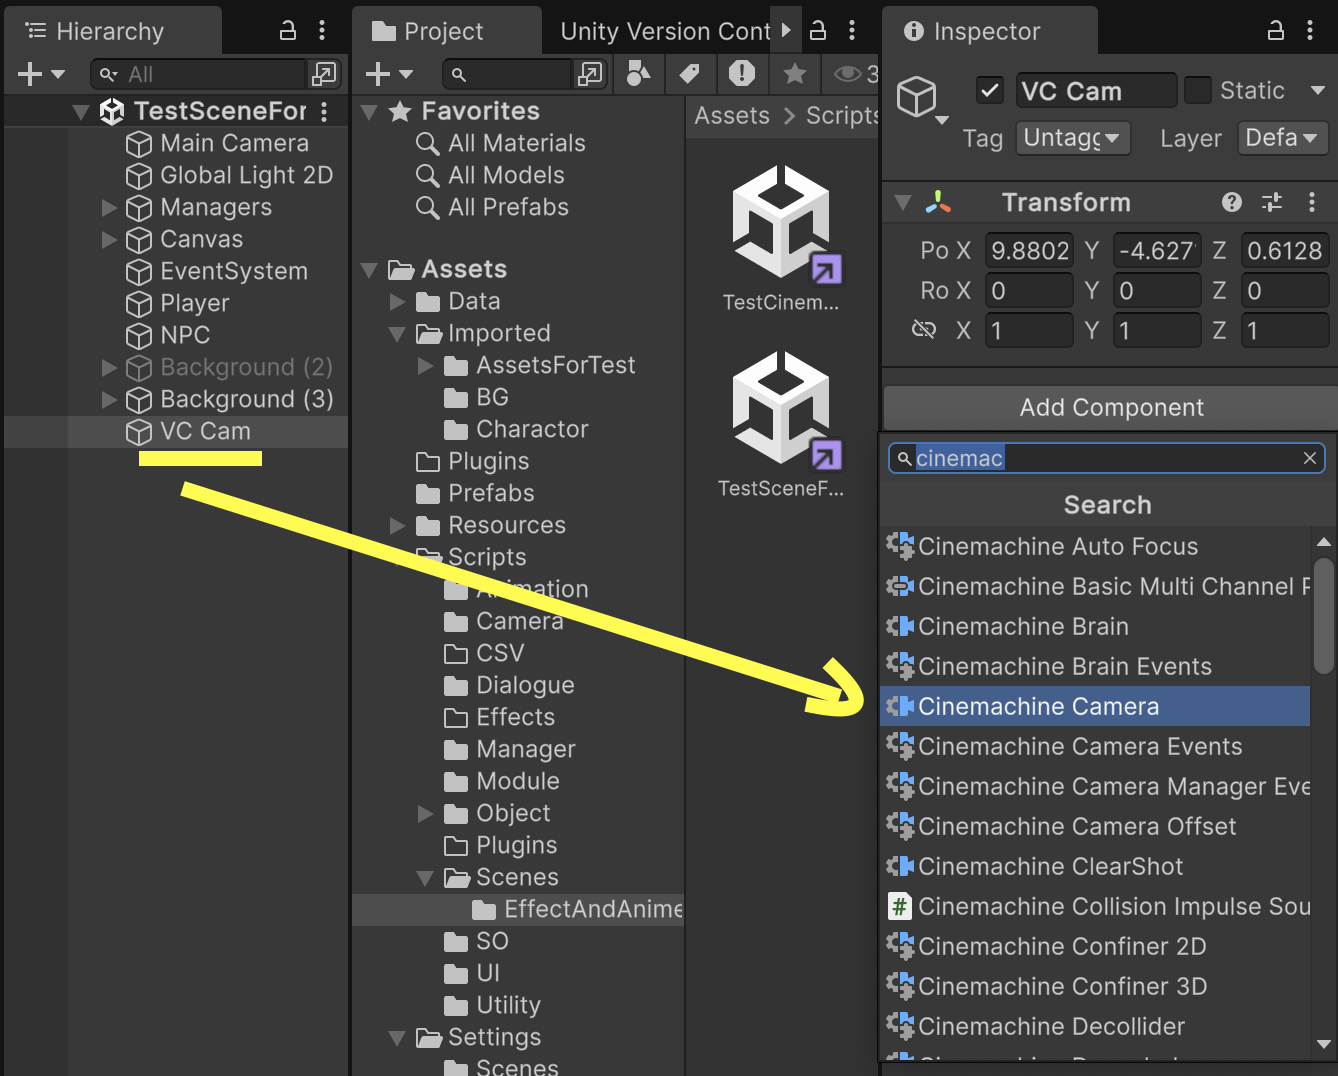Lock the Hierarchy panel with padlock icon
Viewport: 1338px width, 1076px height.
[x=287, y=31]
